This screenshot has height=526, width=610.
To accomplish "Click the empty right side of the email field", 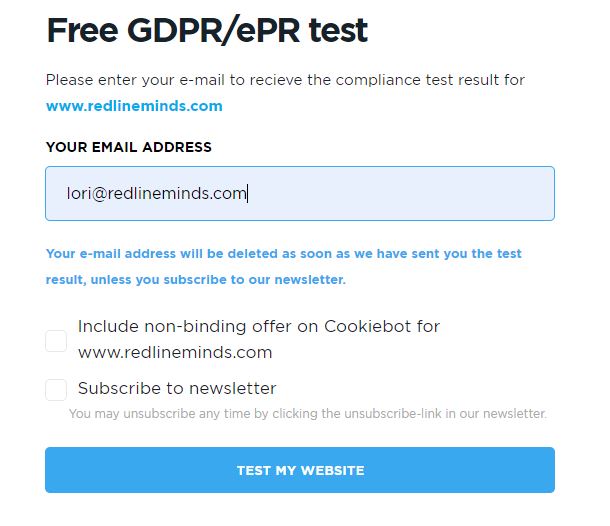I will [x=450, y=193].
